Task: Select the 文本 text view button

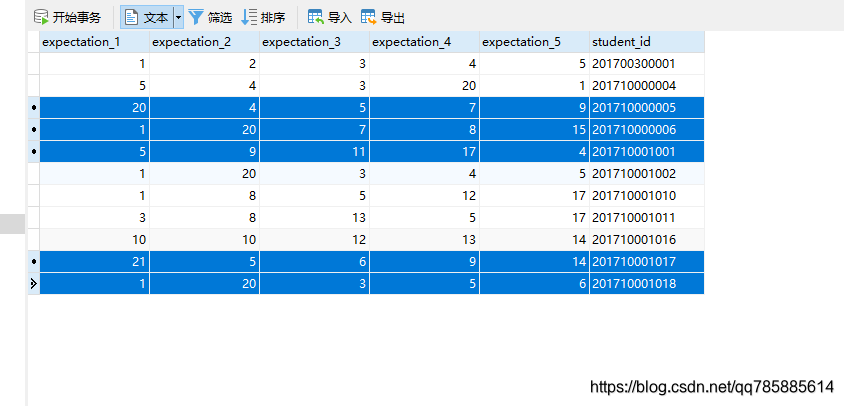Action: [146, 17]
